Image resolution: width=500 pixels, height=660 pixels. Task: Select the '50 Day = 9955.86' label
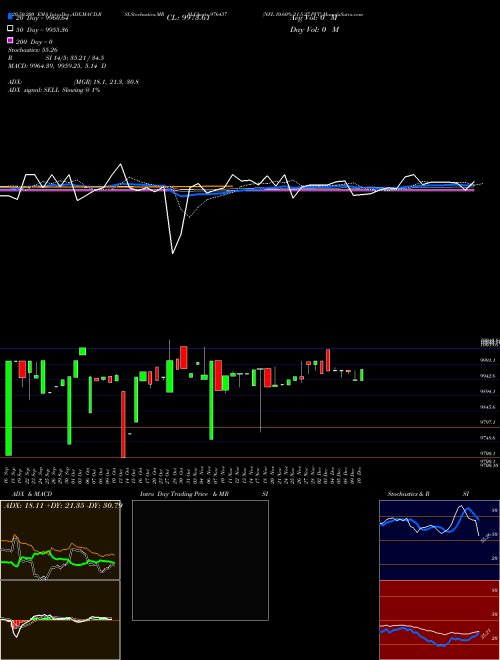[x=42, y=30]
